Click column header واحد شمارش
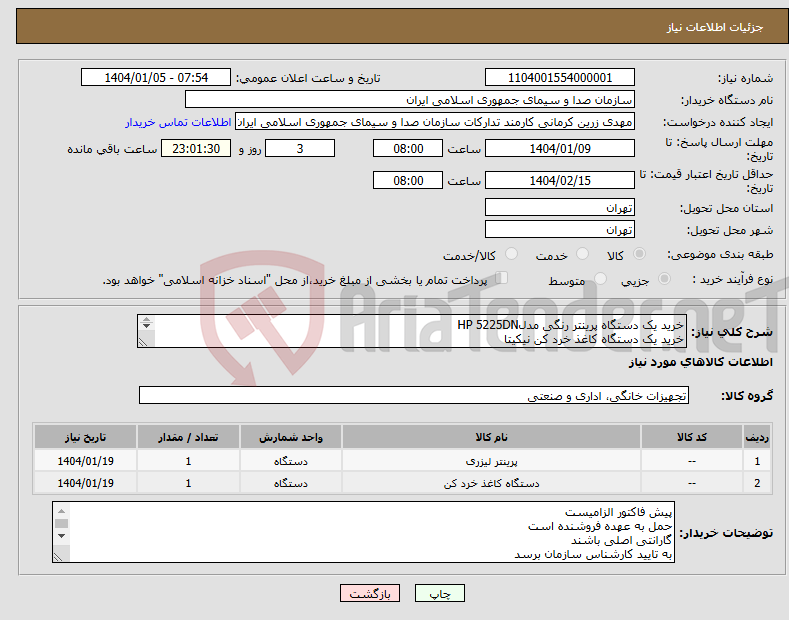Screen dimensions: 789x620 (291, 437)
